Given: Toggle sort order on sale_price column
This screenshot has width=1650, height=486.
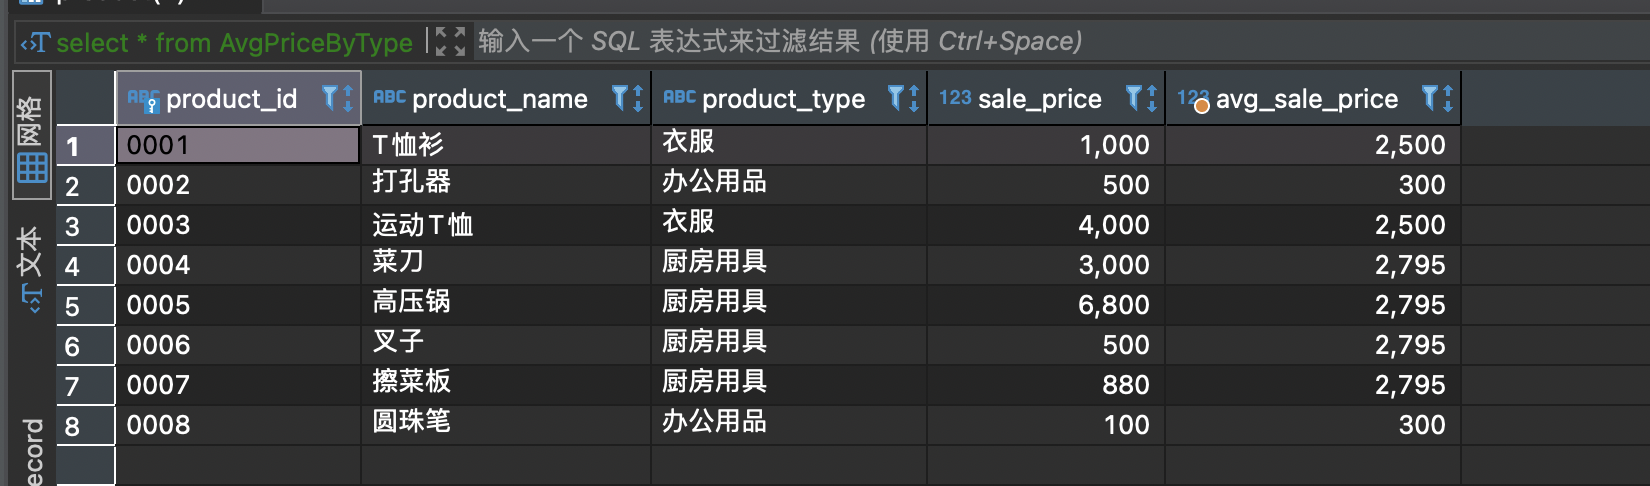Looking at the screenshot, I should click(x=1151, y=98).
